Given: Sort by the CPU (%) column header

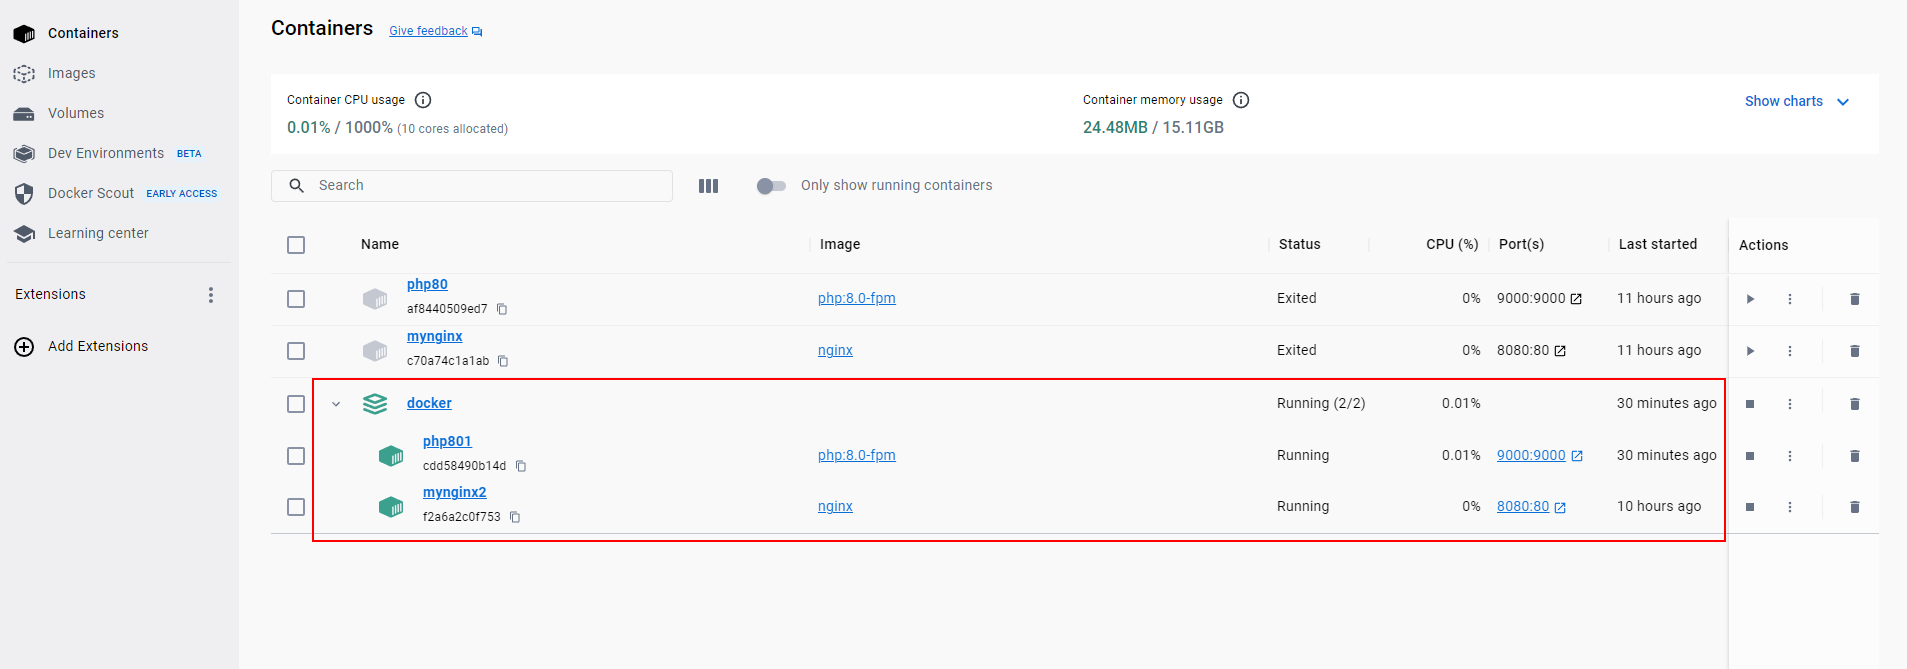Looking at the screenshot, I should (x=1452, y=244).
